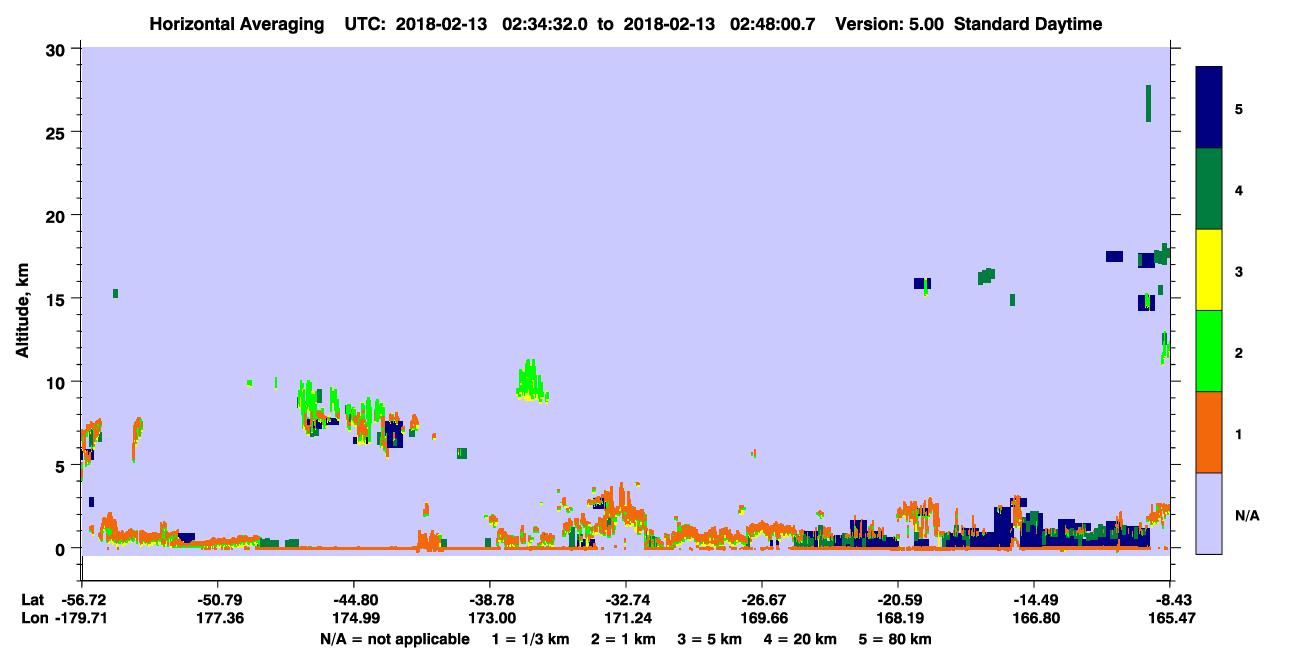Click the latitude value -14.49
This screenshot has height=667, width=1300.
(1033, 600)
